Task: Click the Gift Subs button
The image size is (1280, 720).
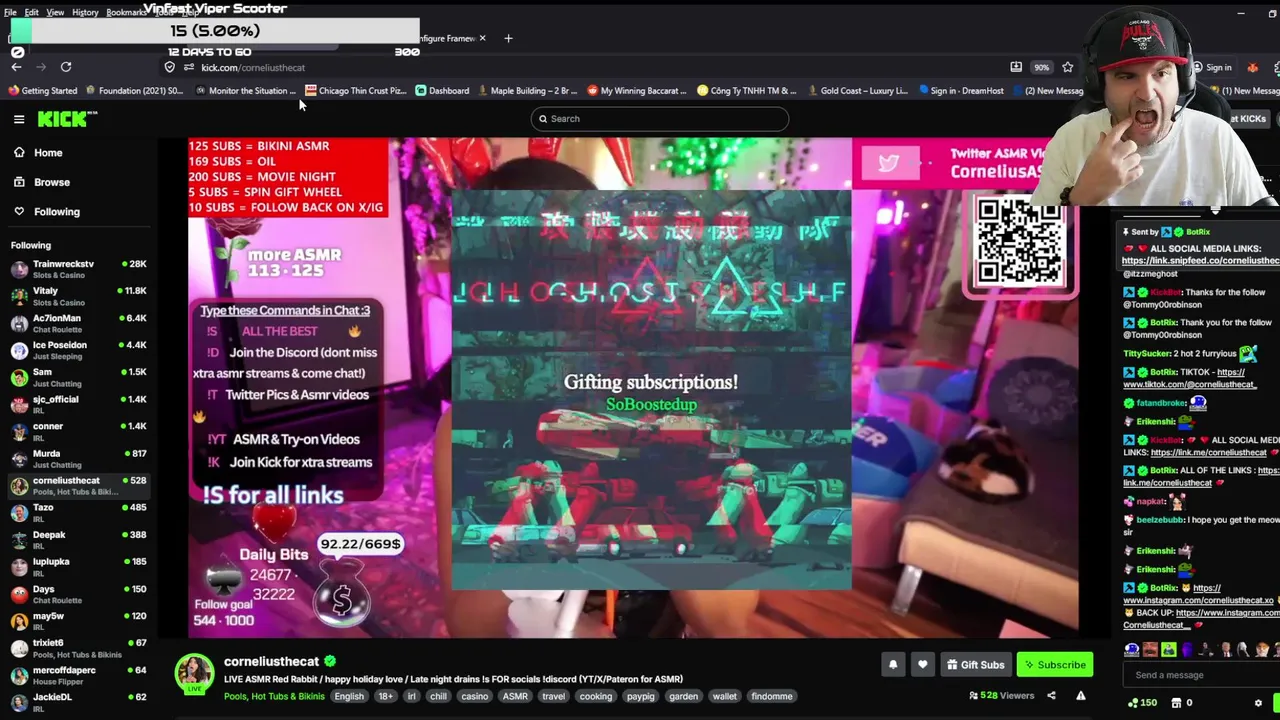Action: 975,664
